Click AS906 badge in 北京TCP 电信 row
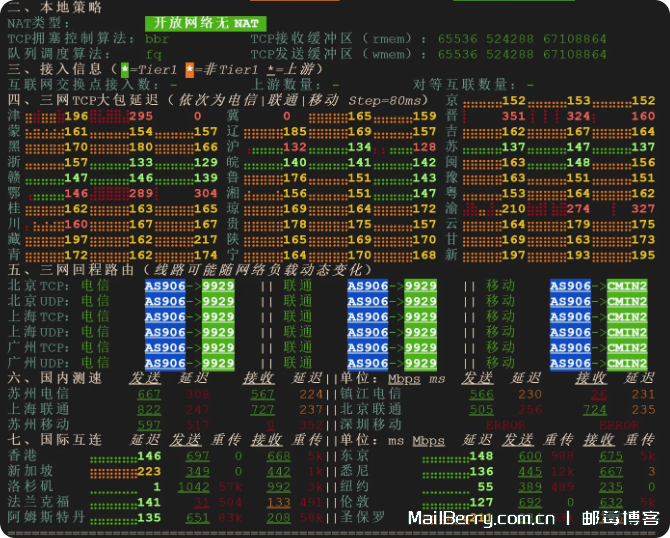Viewport: 670px width, 538px height. (165, 286)
